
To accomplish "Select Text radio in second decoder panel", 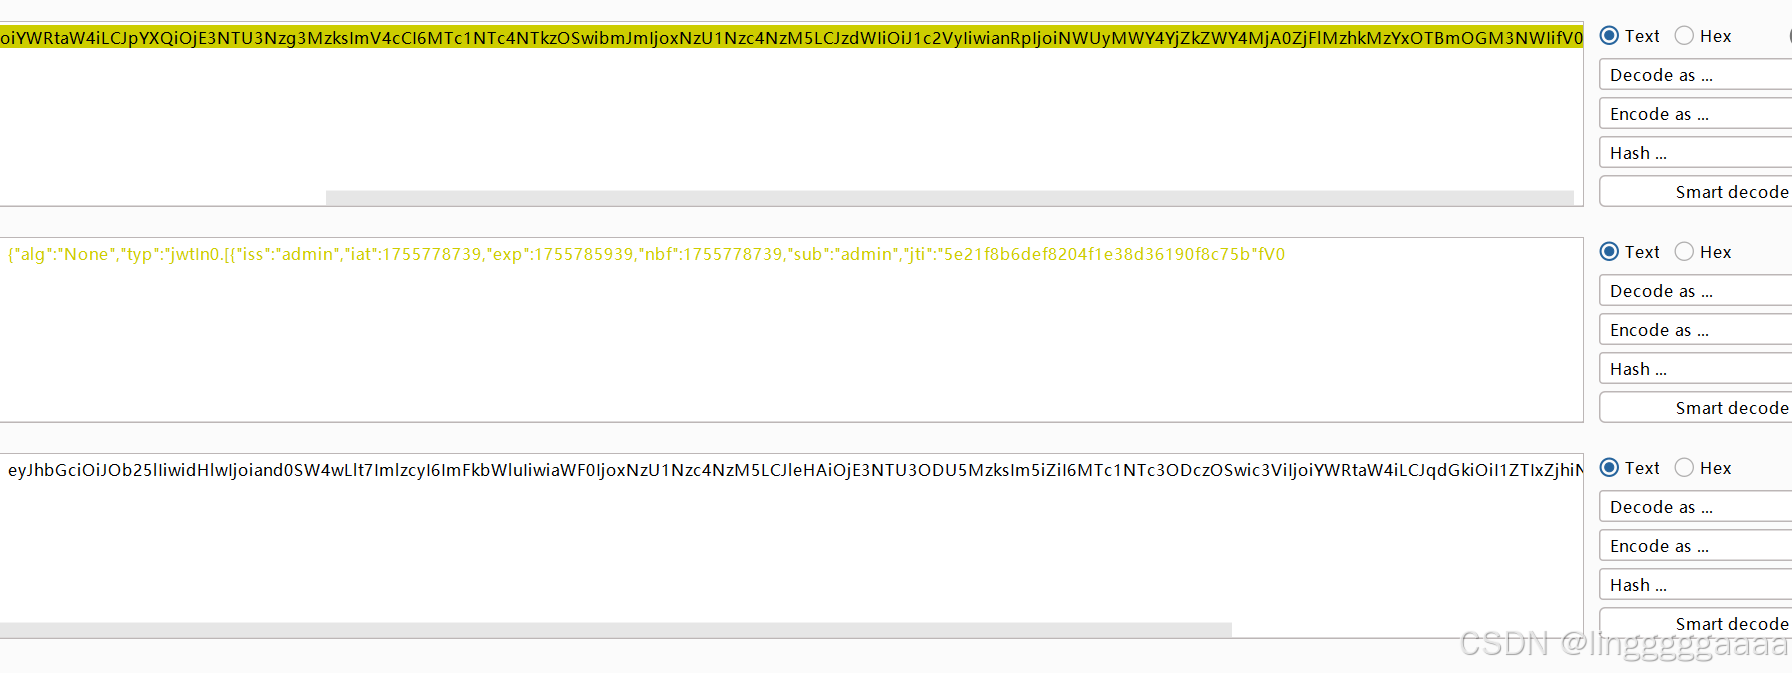I will 1609,252.
